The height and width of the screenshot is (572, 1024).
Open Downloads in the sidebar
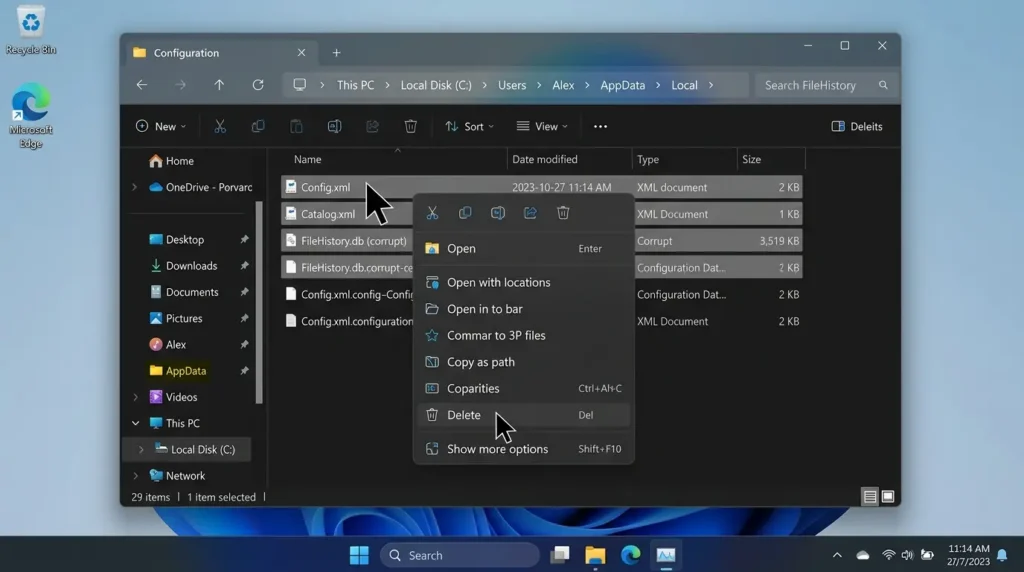(x=191, y=266)
